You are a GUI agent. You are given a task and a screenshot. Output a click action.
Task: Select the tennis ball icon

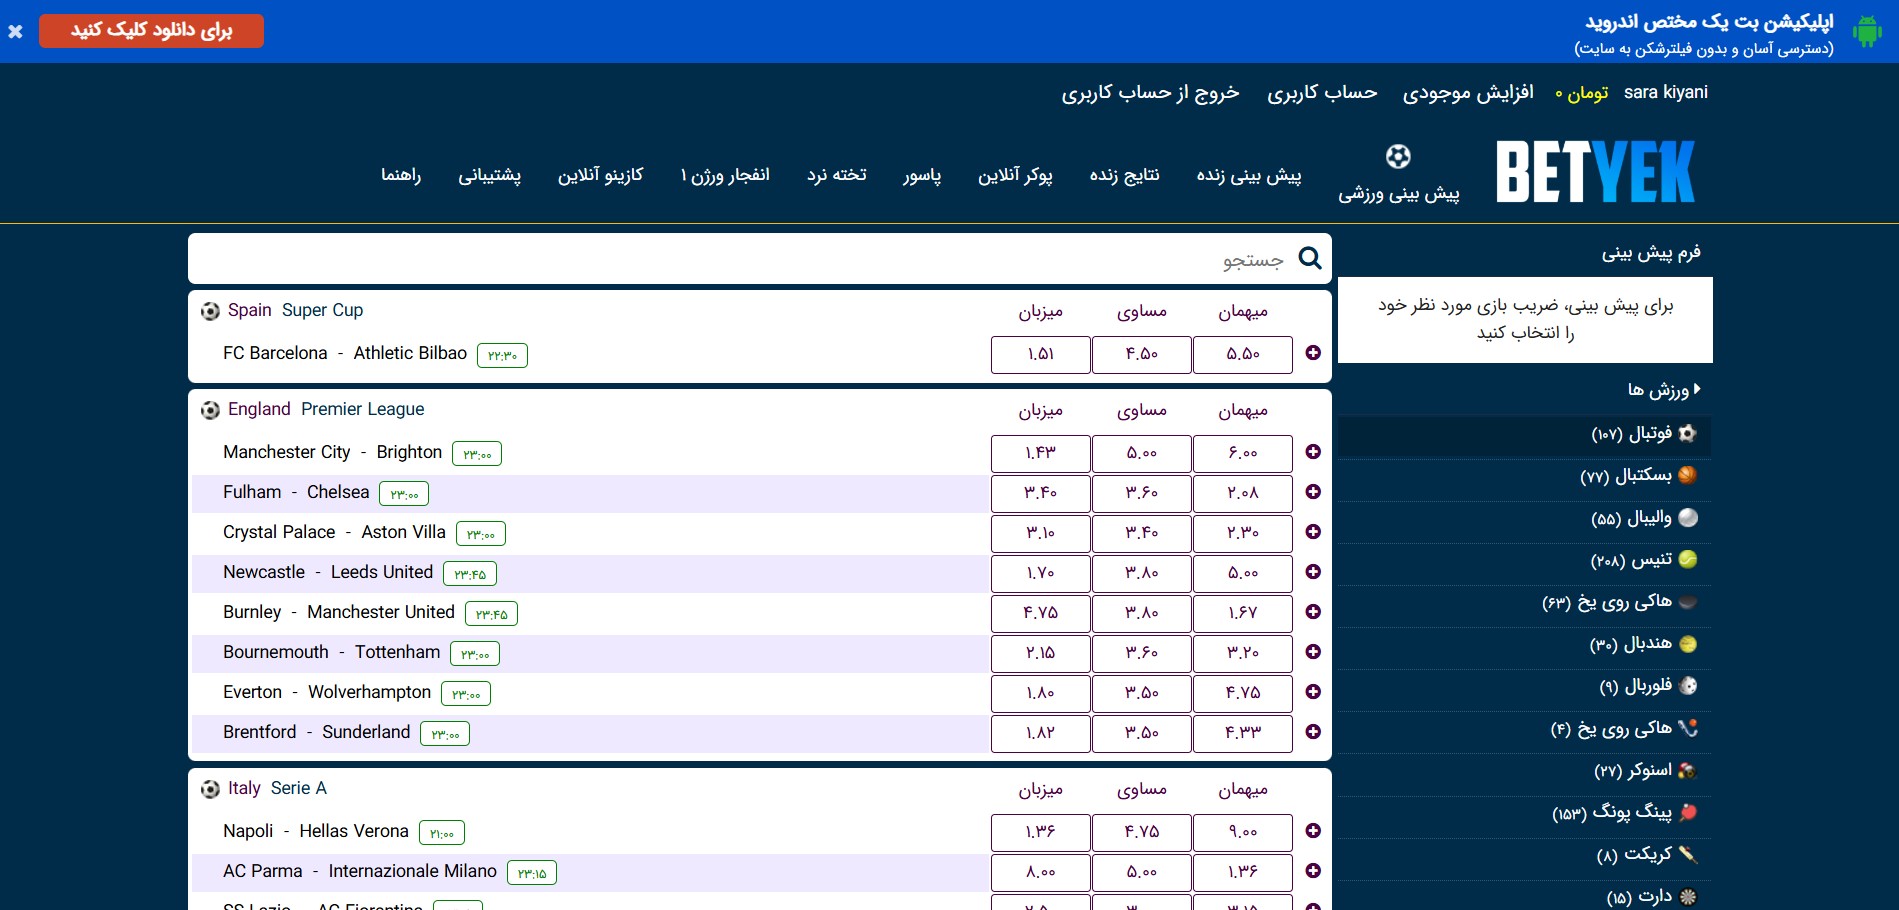click(x=1687, y=561)
